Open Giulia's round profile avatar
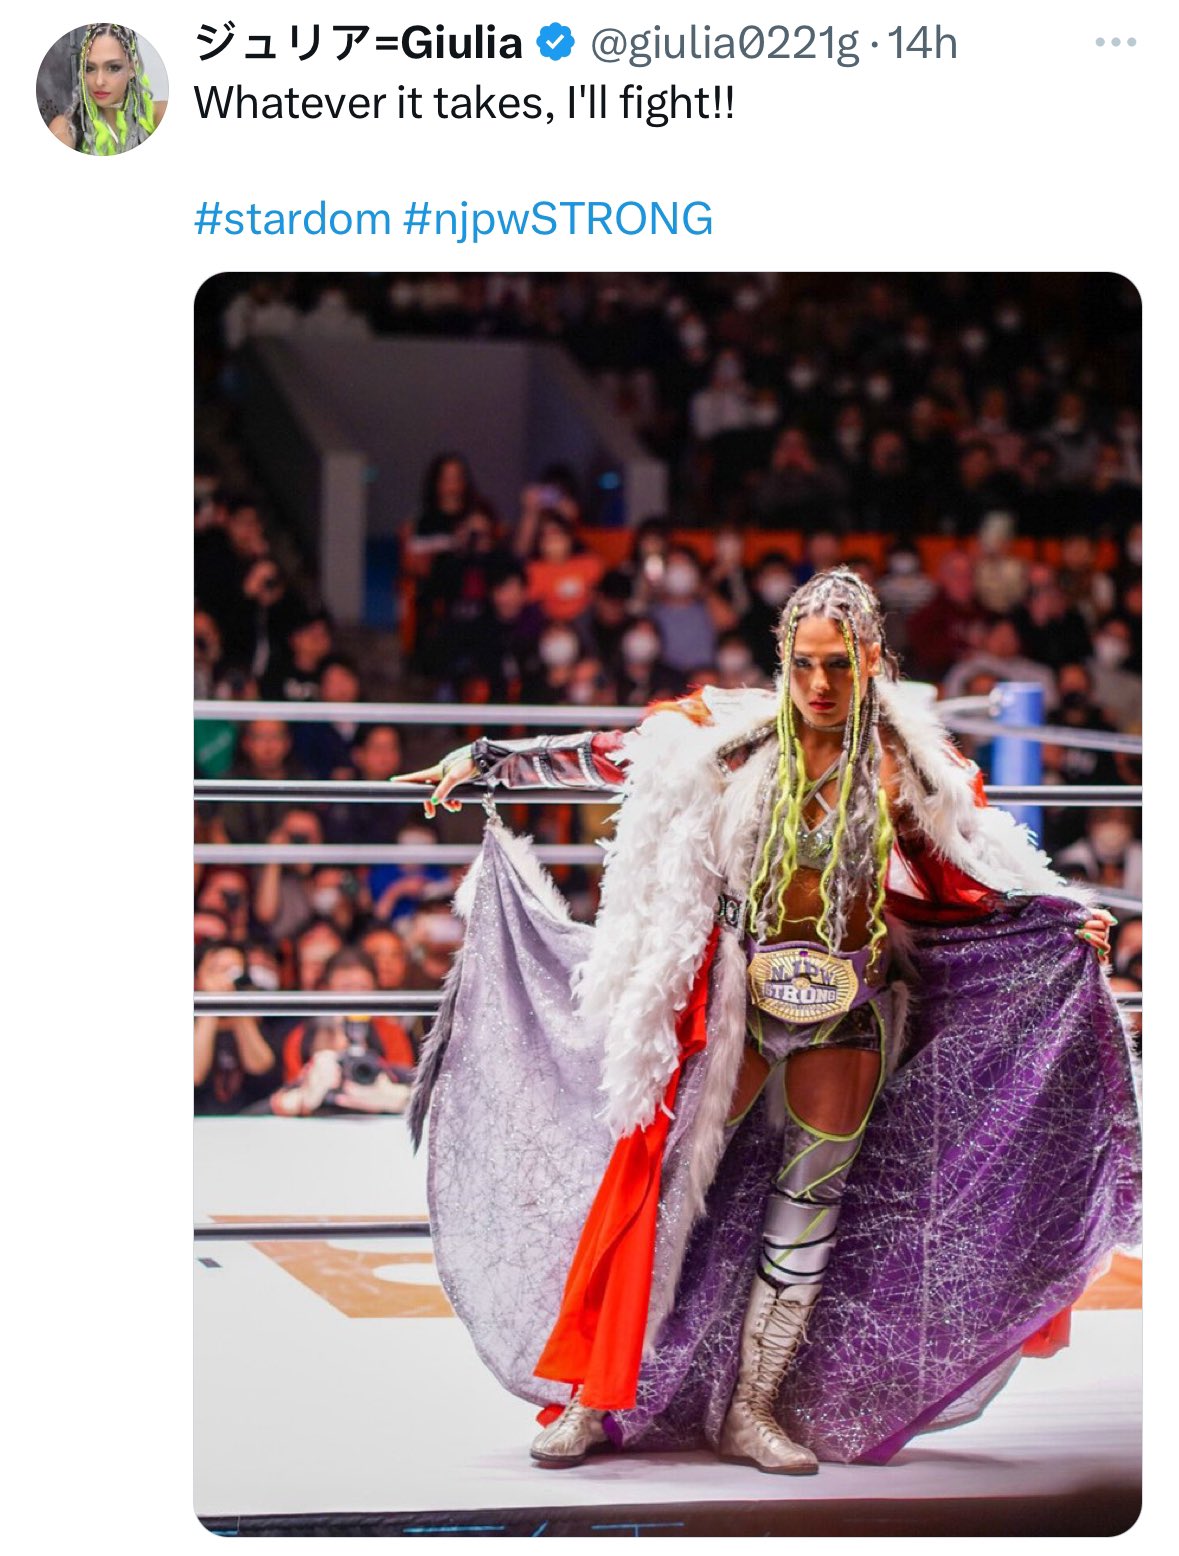 point(102,89)
